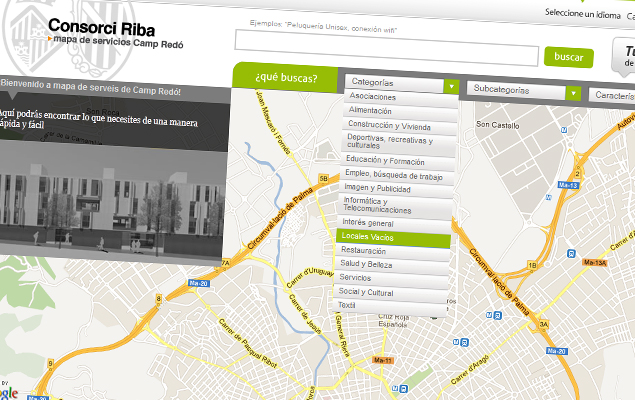Click Carrer d'Aragó street label
Viewport: 635px width, 400px height.
pos(469,369)
